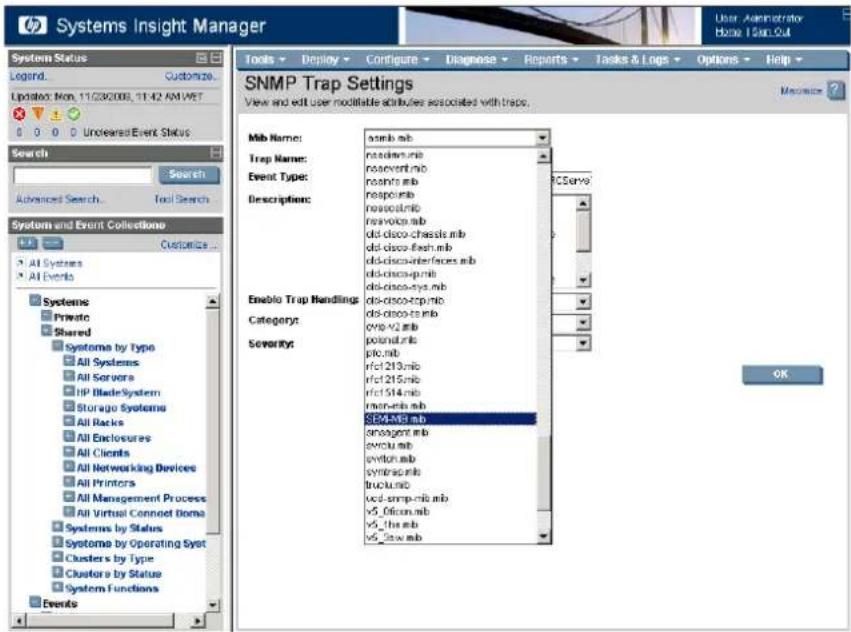Open All Networking Devices tree item

coord(136,467)
